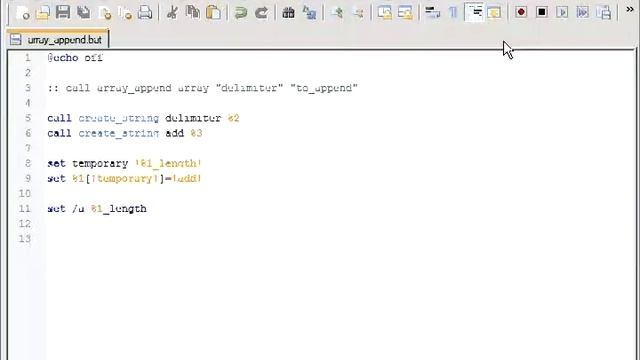Click line number 5 in the margin

pyautogui.click(x=28, y=118)
